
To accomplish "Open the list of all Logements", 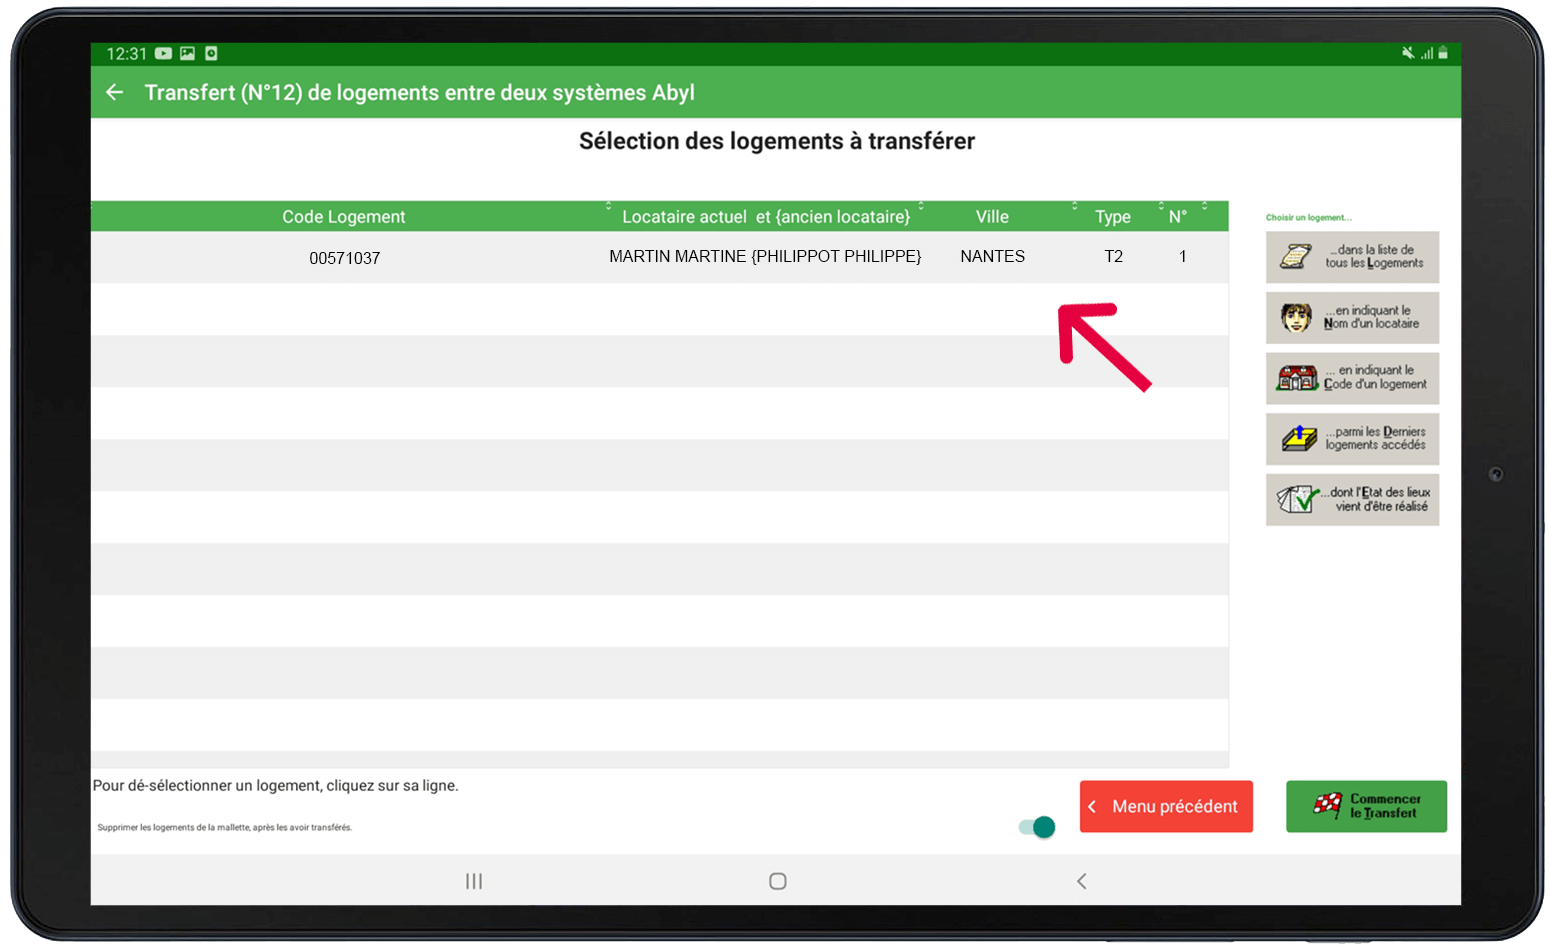I will coord(1352,257).
